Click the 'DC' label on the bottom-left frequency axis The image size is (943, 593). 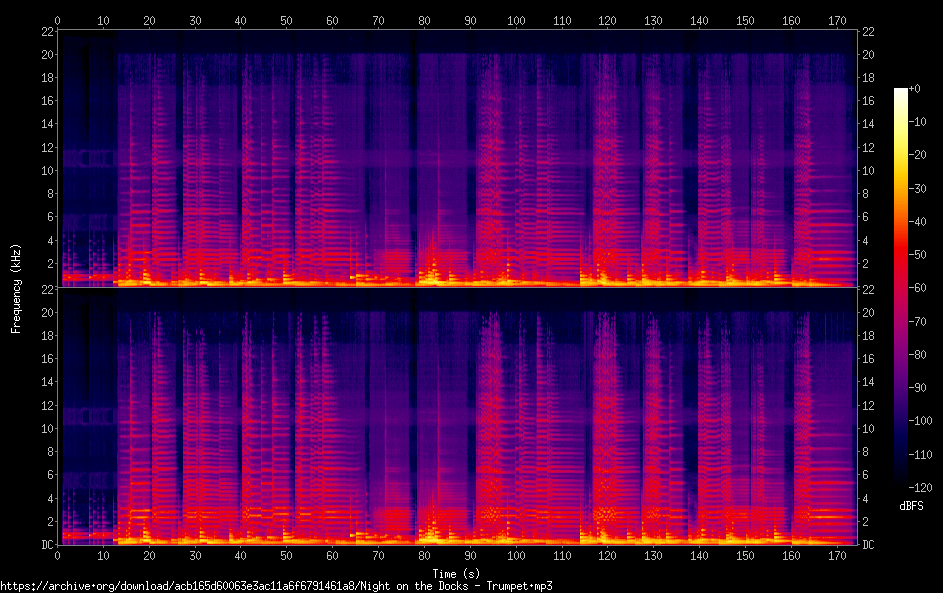46,545
